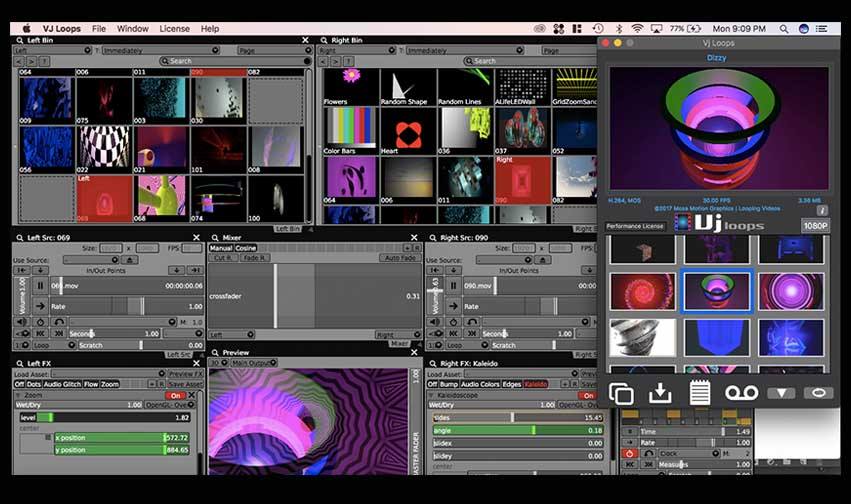
Task: Select Manual mode in the Mixer
Action: [x=221, y=248]
